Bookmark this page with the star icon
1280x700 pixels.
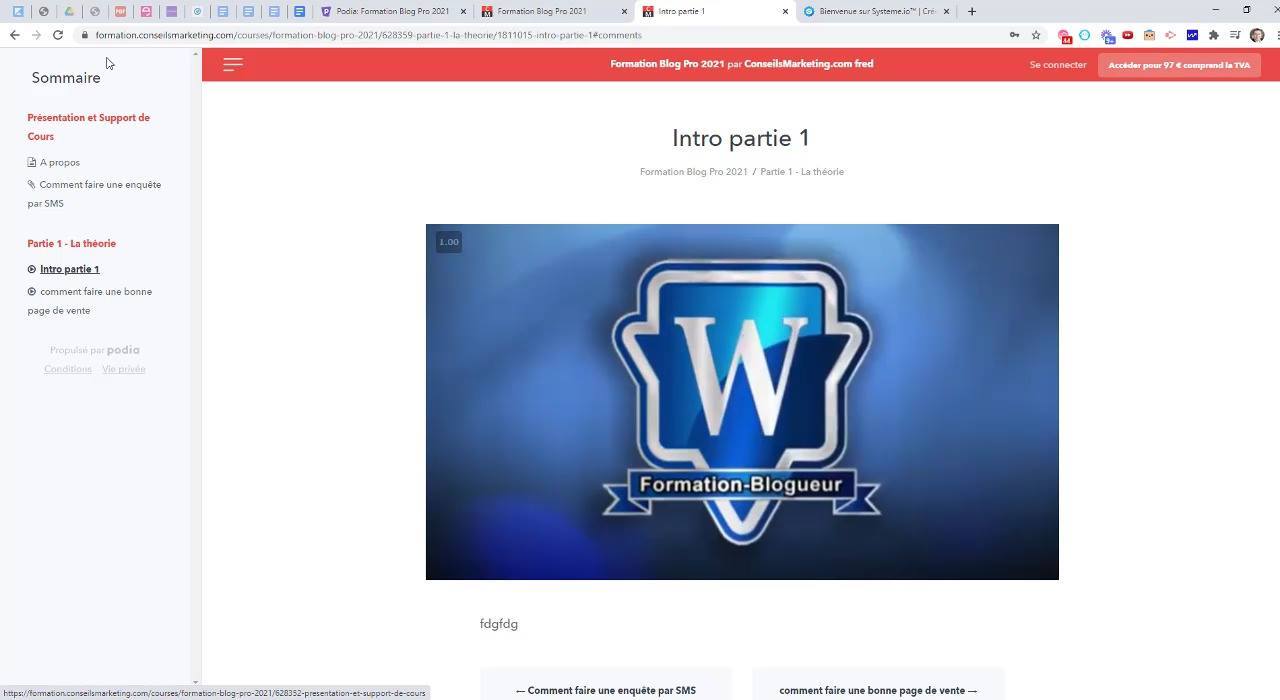(1036, 35)
